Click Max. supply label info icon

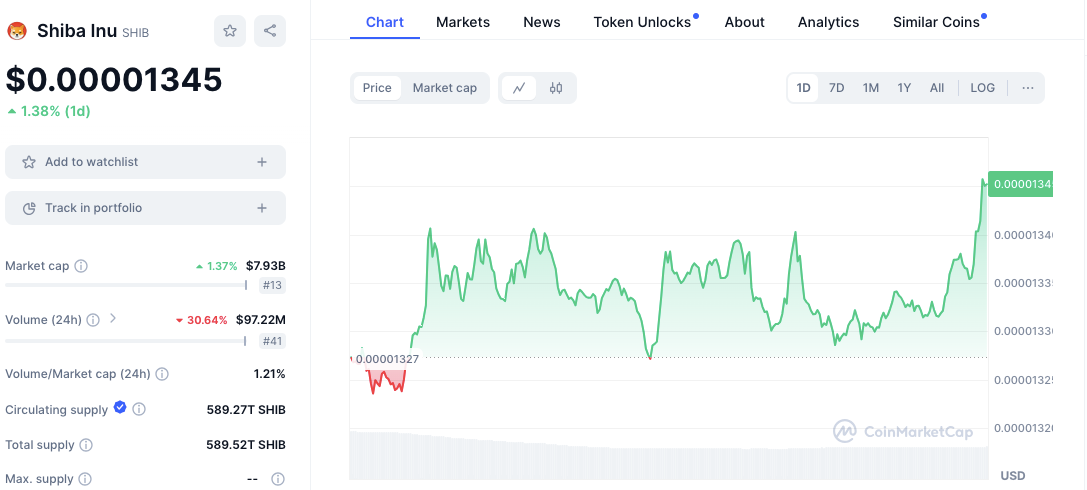[x=85, y=479]
